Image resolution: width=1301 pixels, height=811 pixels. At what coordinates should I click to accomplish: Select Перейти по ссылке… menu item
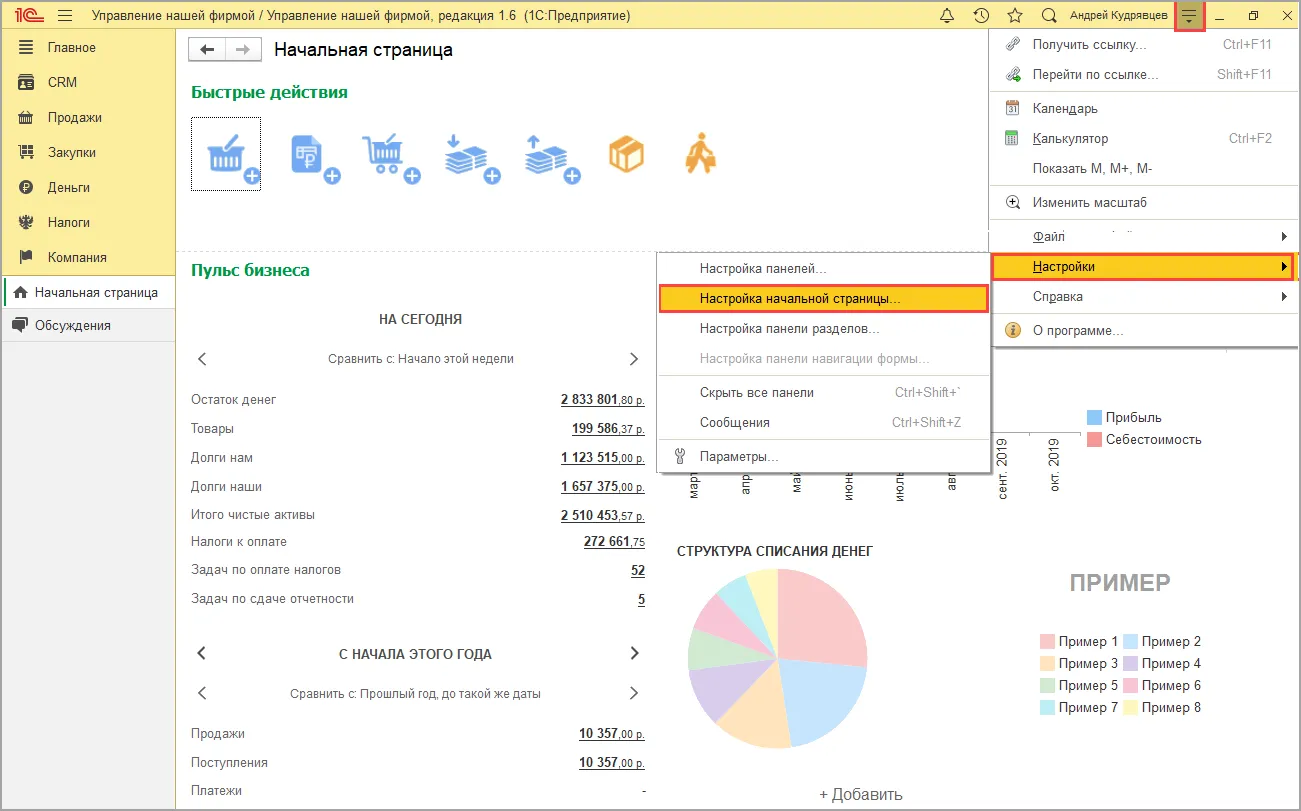coord(1143,74)
